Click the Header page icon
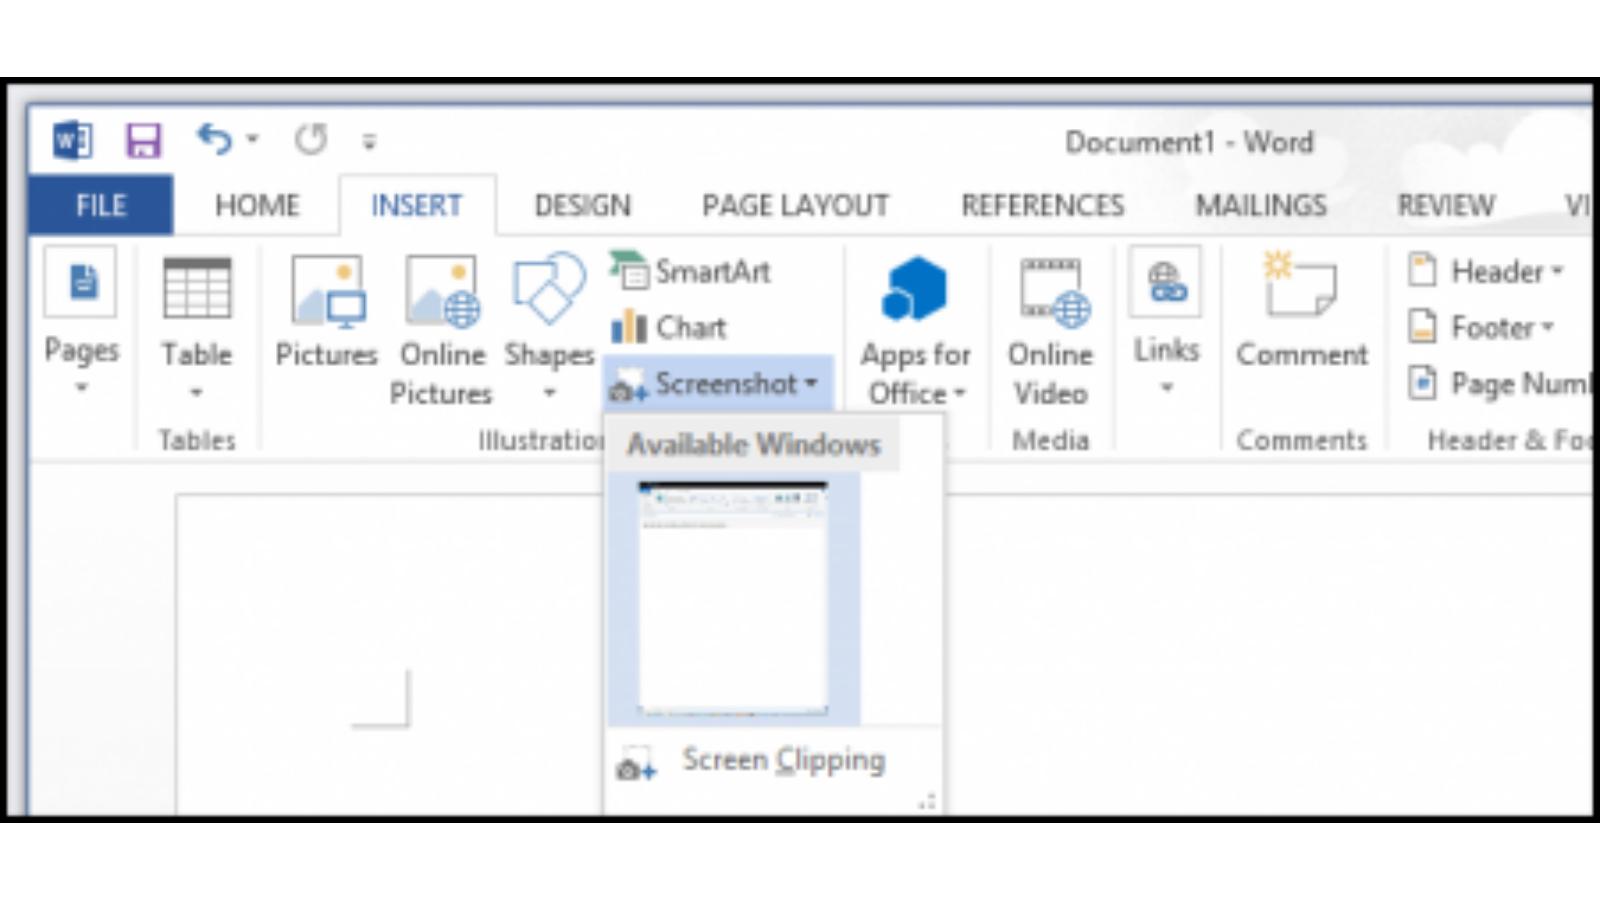Image resolution: width=1600 pixels, height=900 pixels. [1422, 270]
